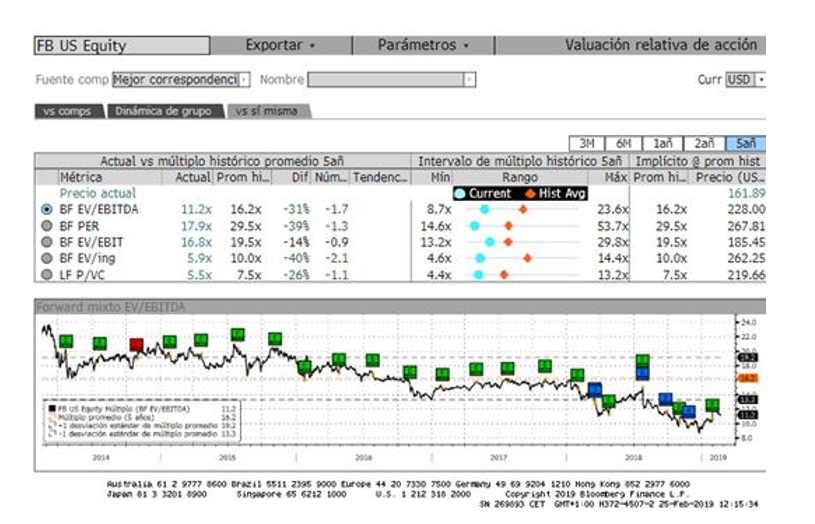Select the BF EV/EBIT radio button
Image resolution: width=815 pixels, height=524 pixels.
coord(47,242)
